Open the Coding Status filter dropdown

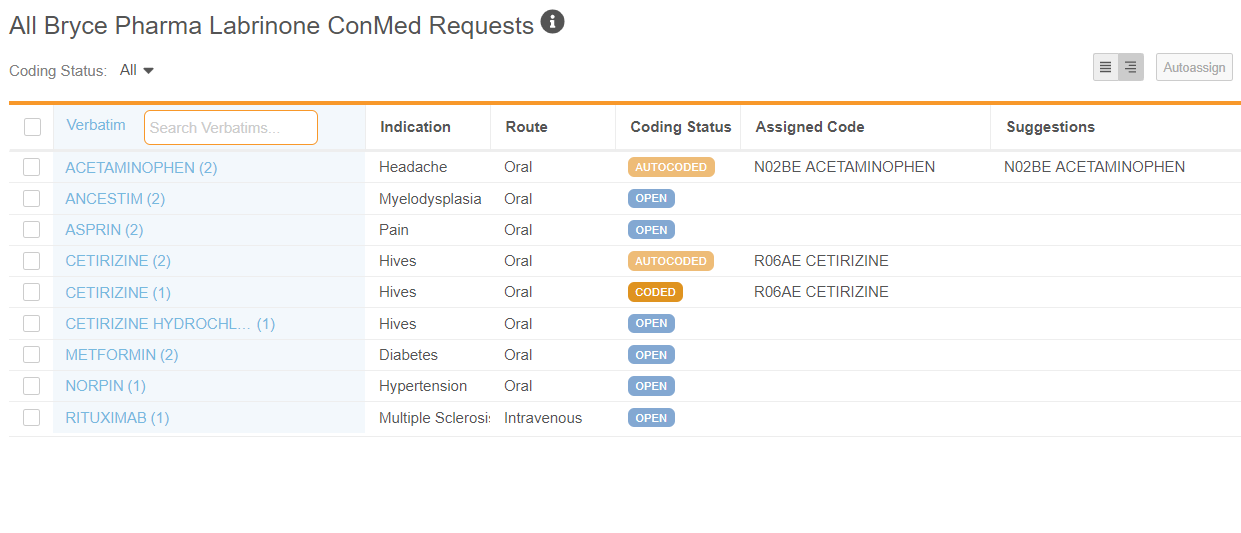(137, 71)
